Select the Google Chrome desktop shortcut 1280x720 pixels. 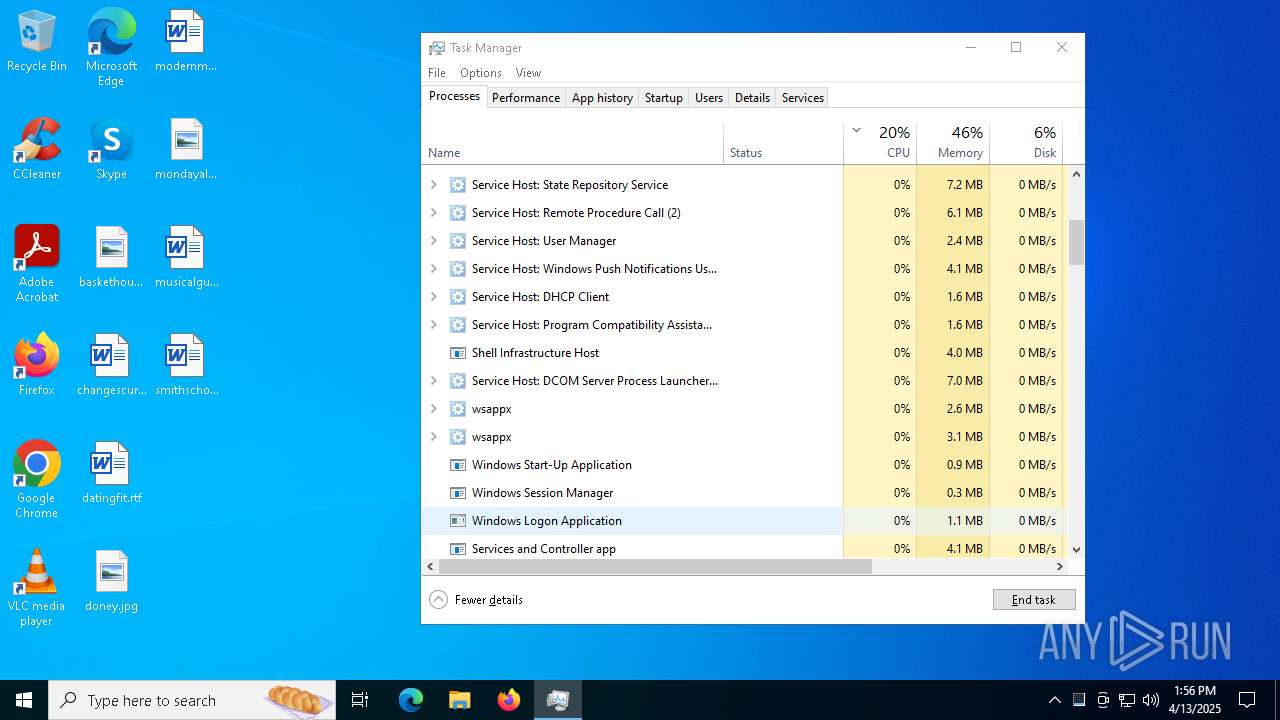(37, 480)
